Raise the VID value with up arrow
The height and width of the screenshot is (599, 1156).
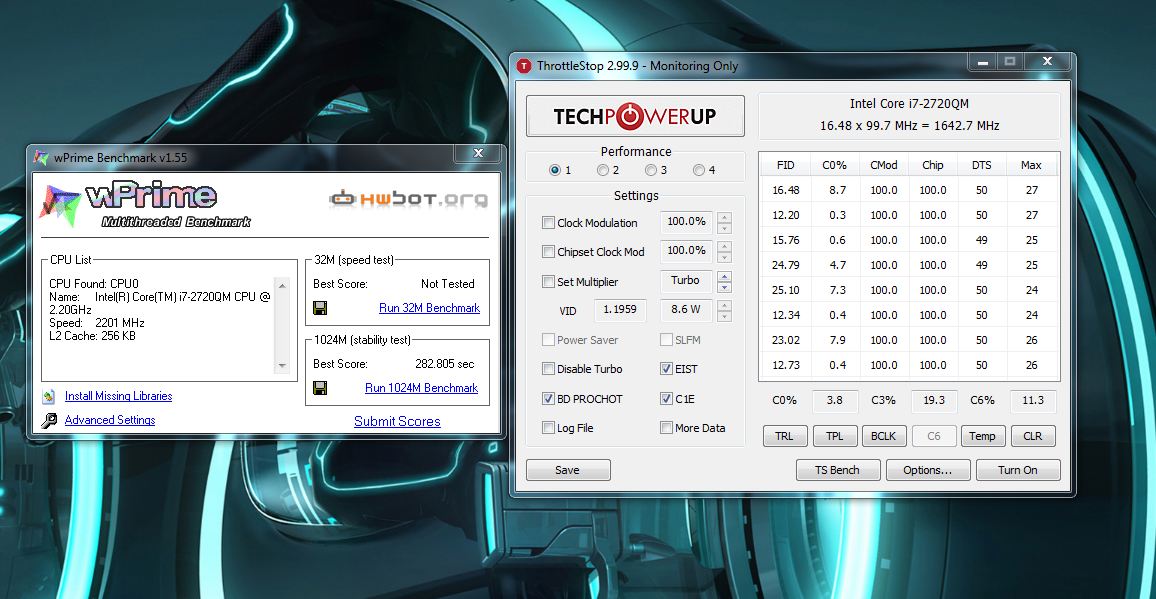tap(725, 305)
